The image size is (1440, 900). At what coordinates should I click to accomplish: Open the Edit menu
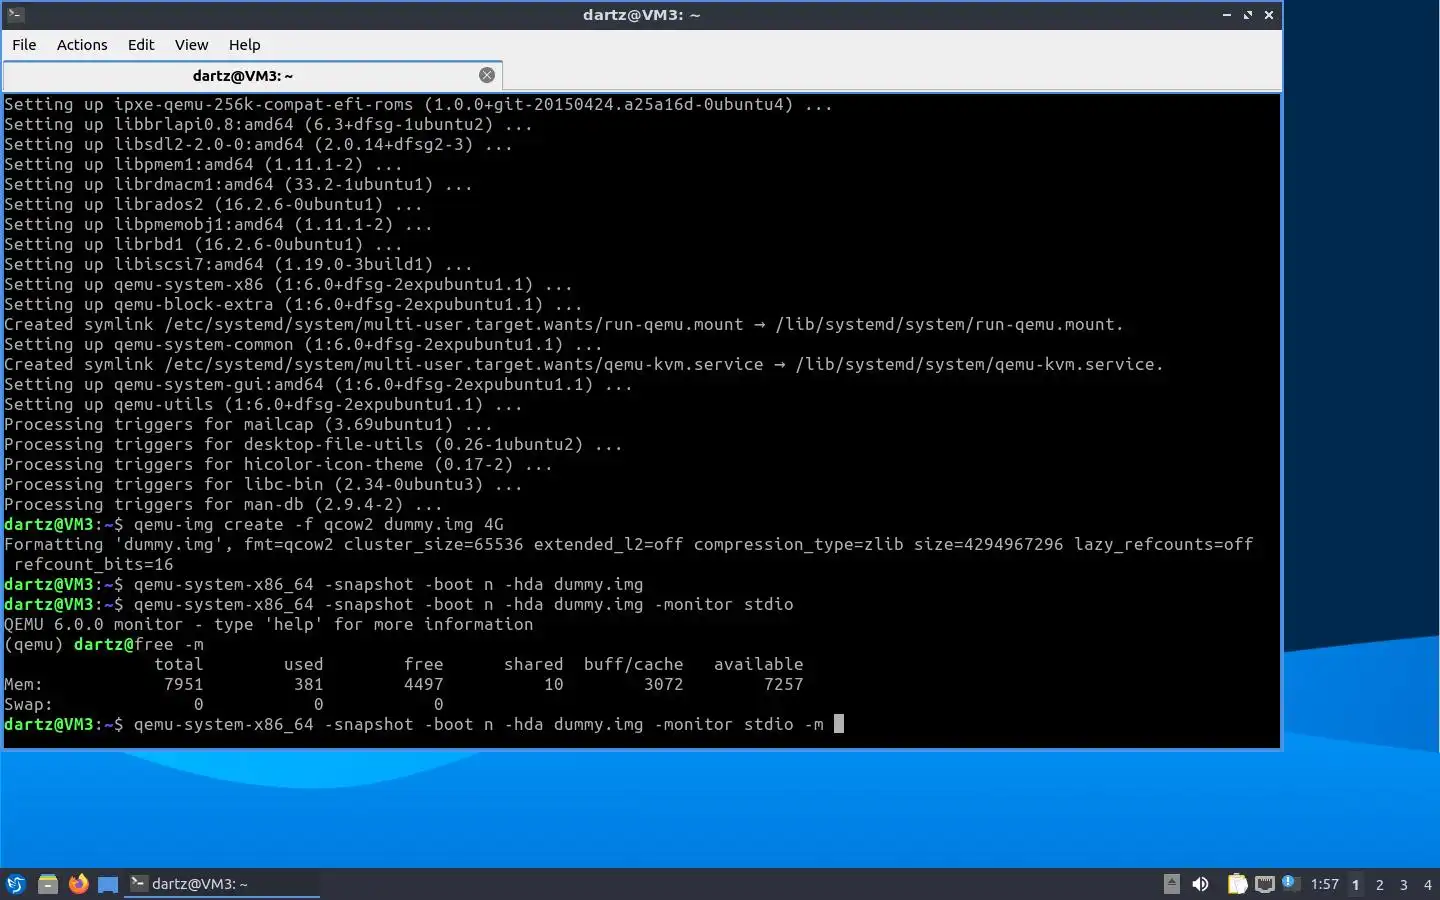click(141, 45)
